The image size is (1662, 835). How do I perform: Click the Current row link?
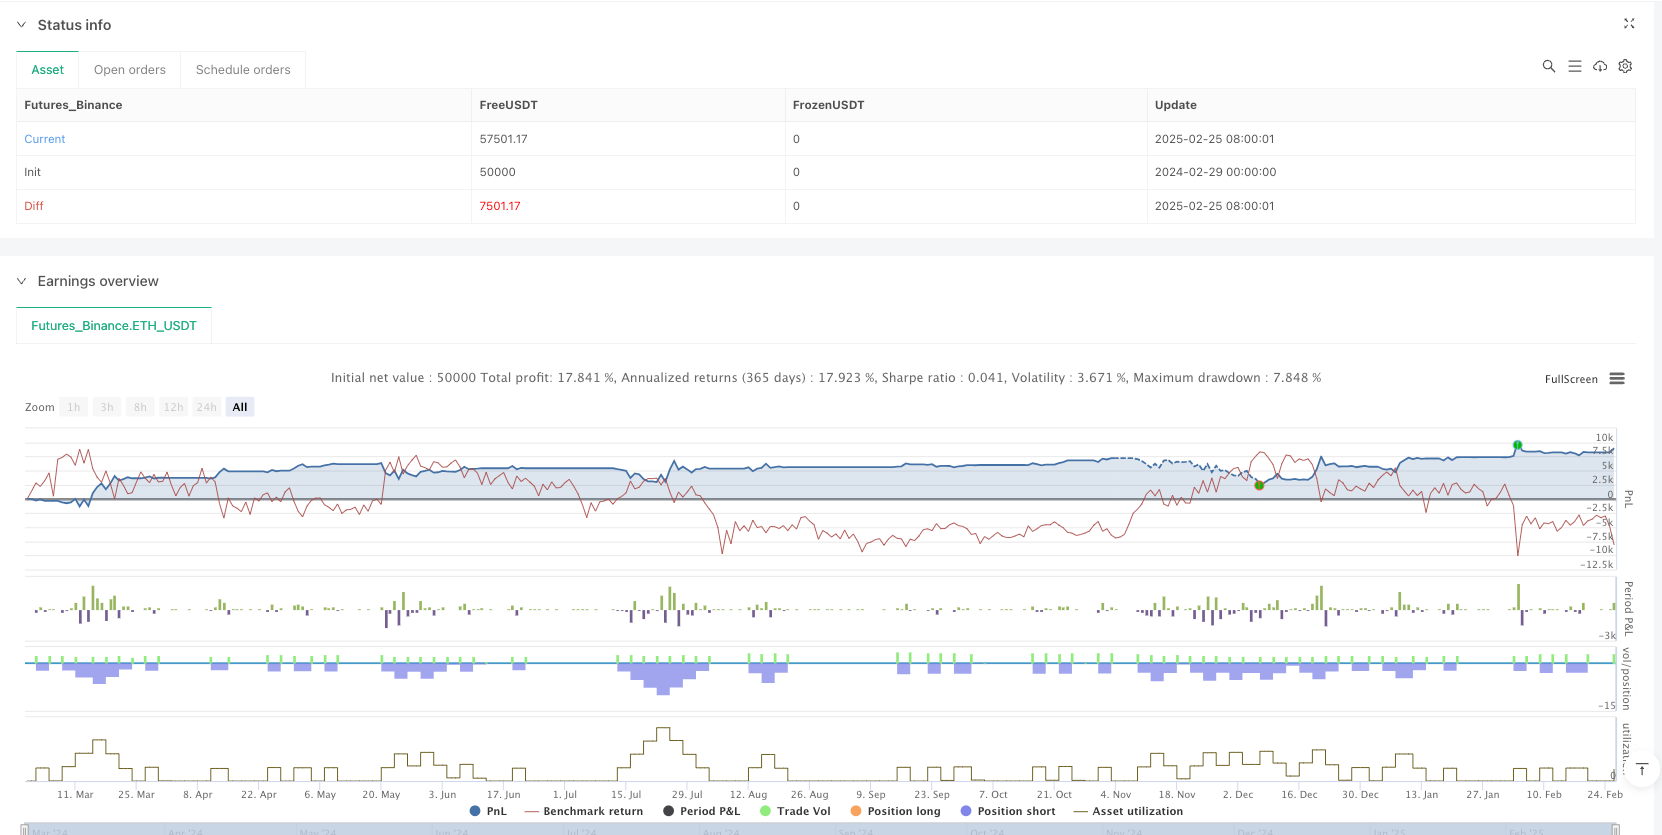tap(45, 139)
